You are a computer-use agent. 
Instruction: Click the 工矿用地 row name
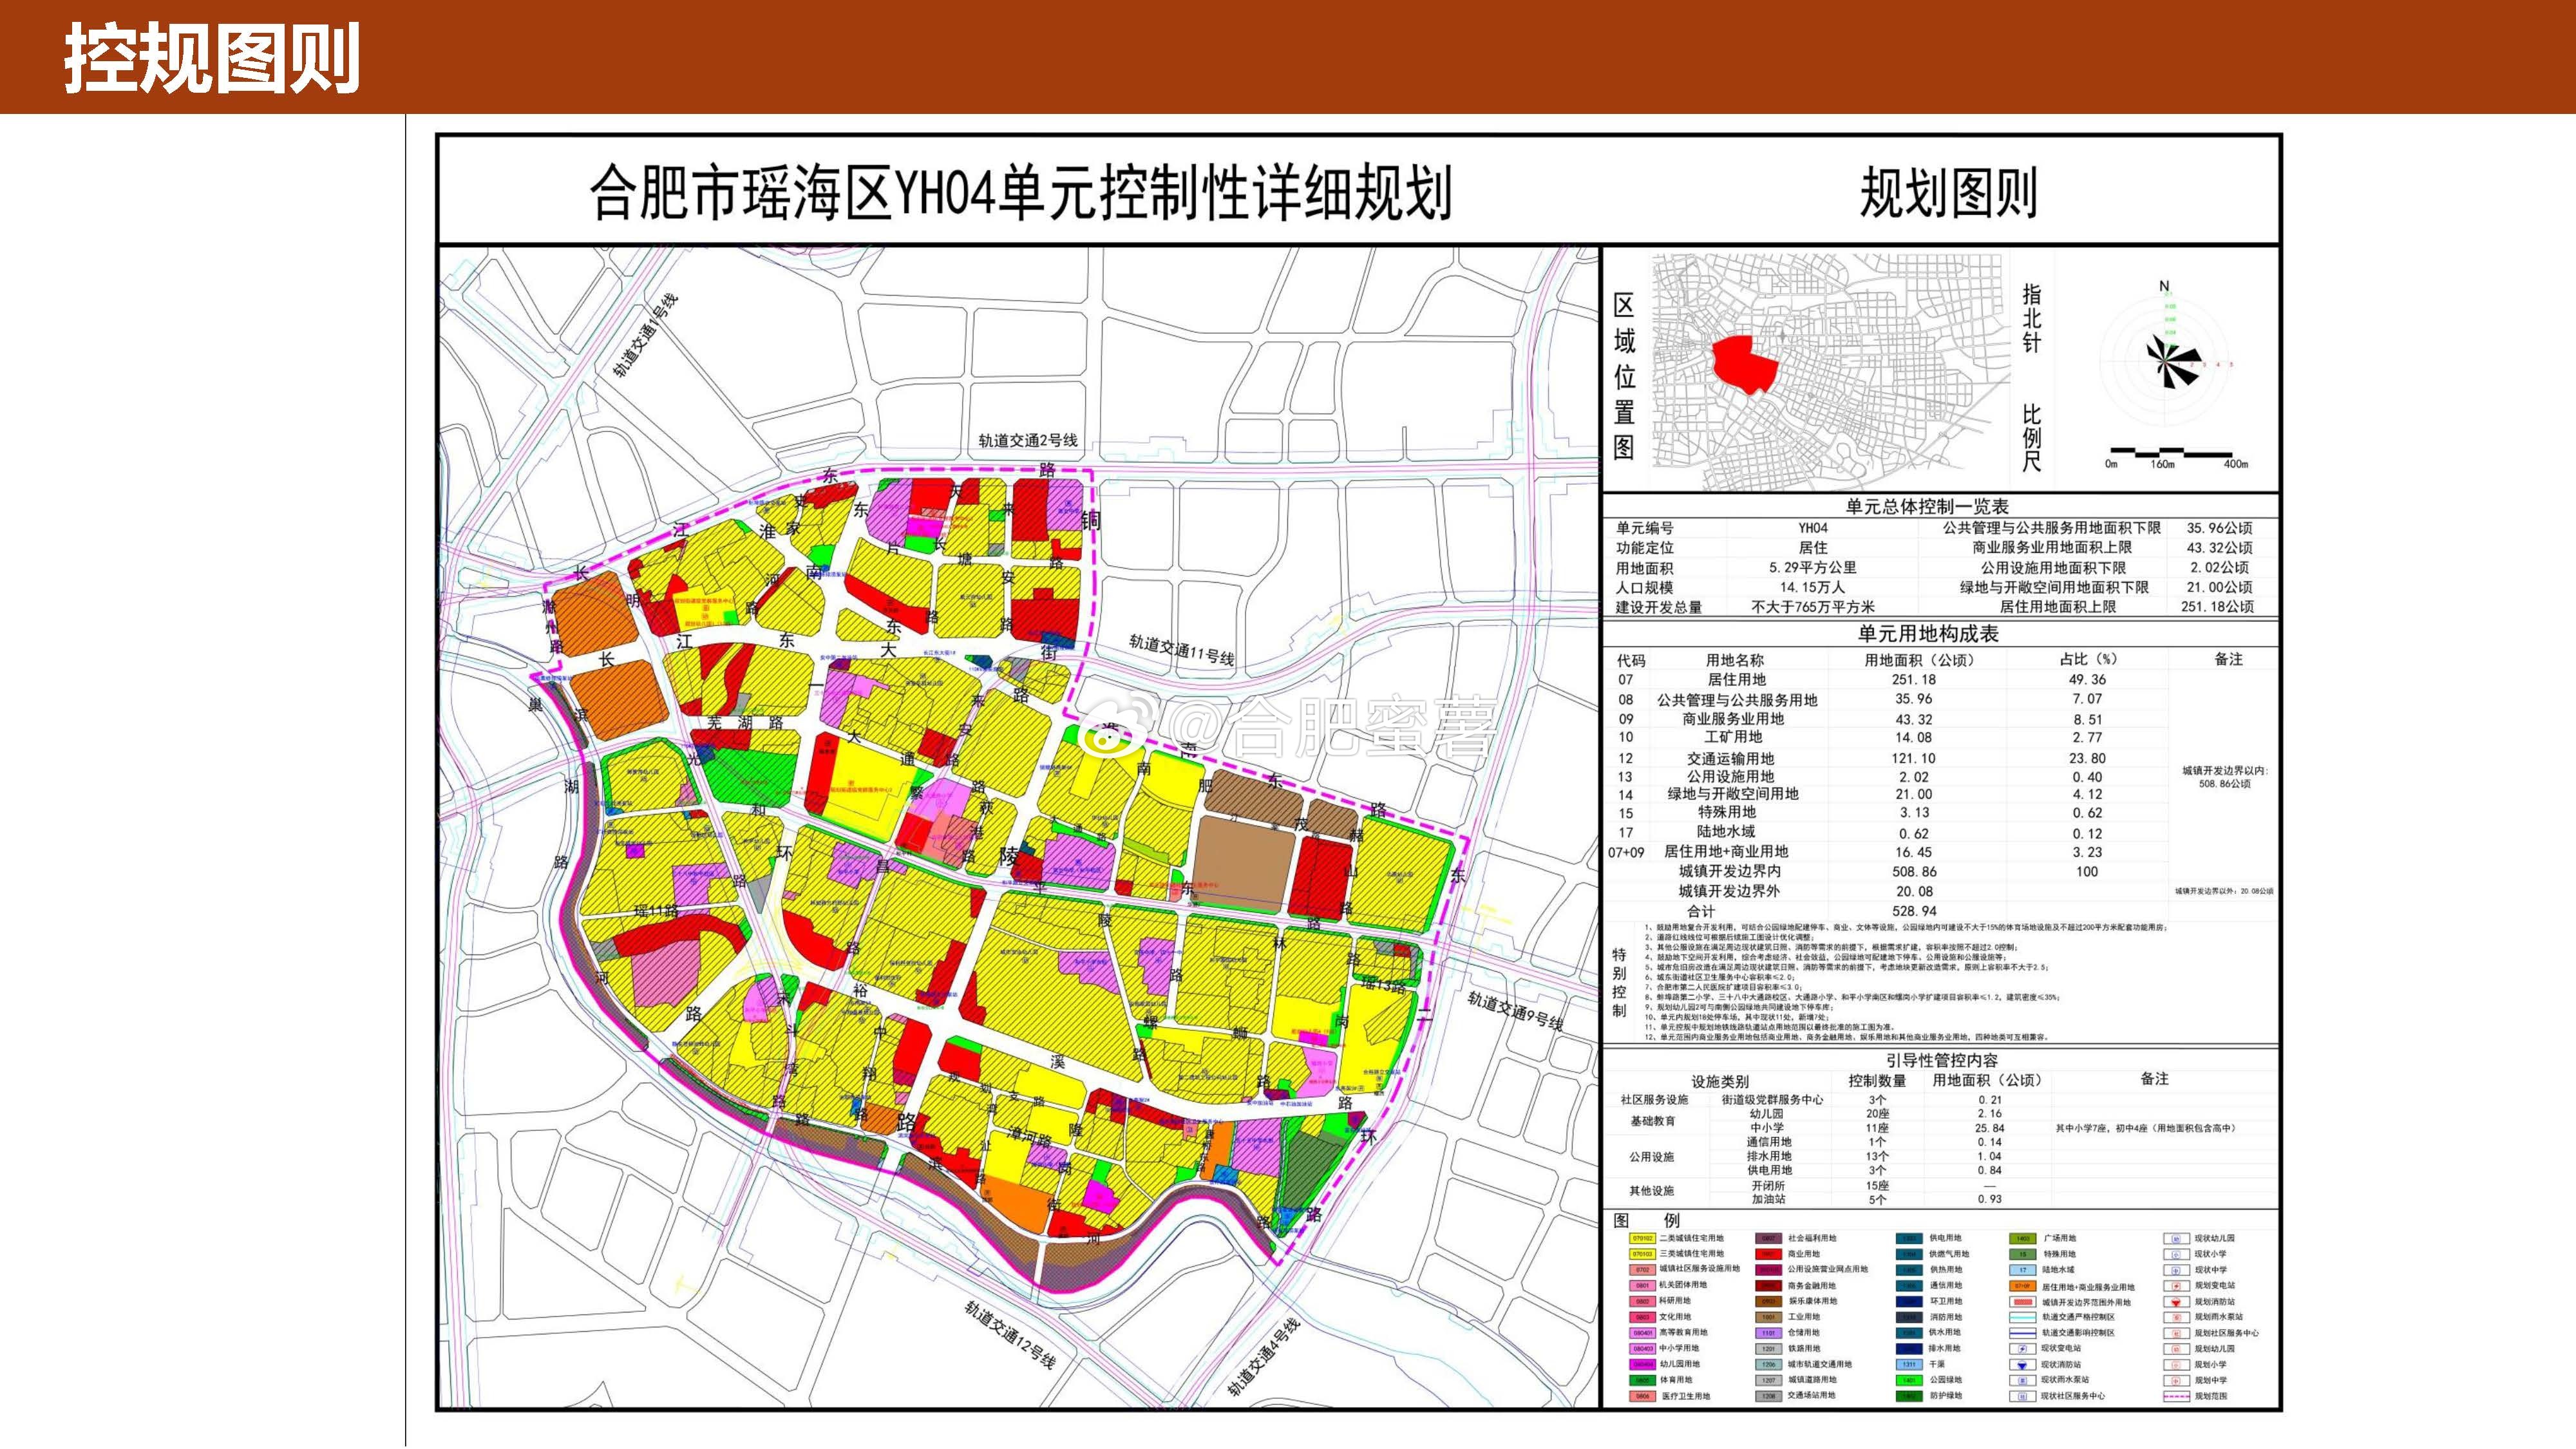(1733, 737)
